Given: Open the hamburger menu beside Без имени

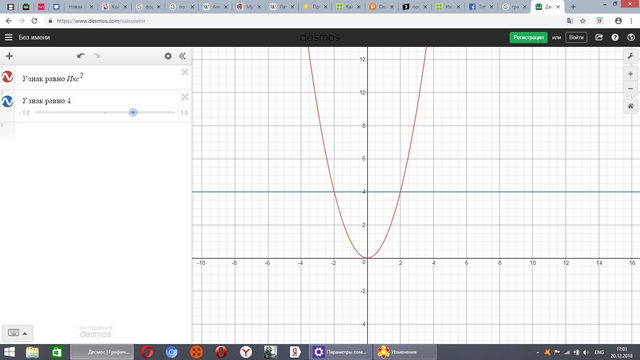Looking at the screenshot, I should [9, 37].
